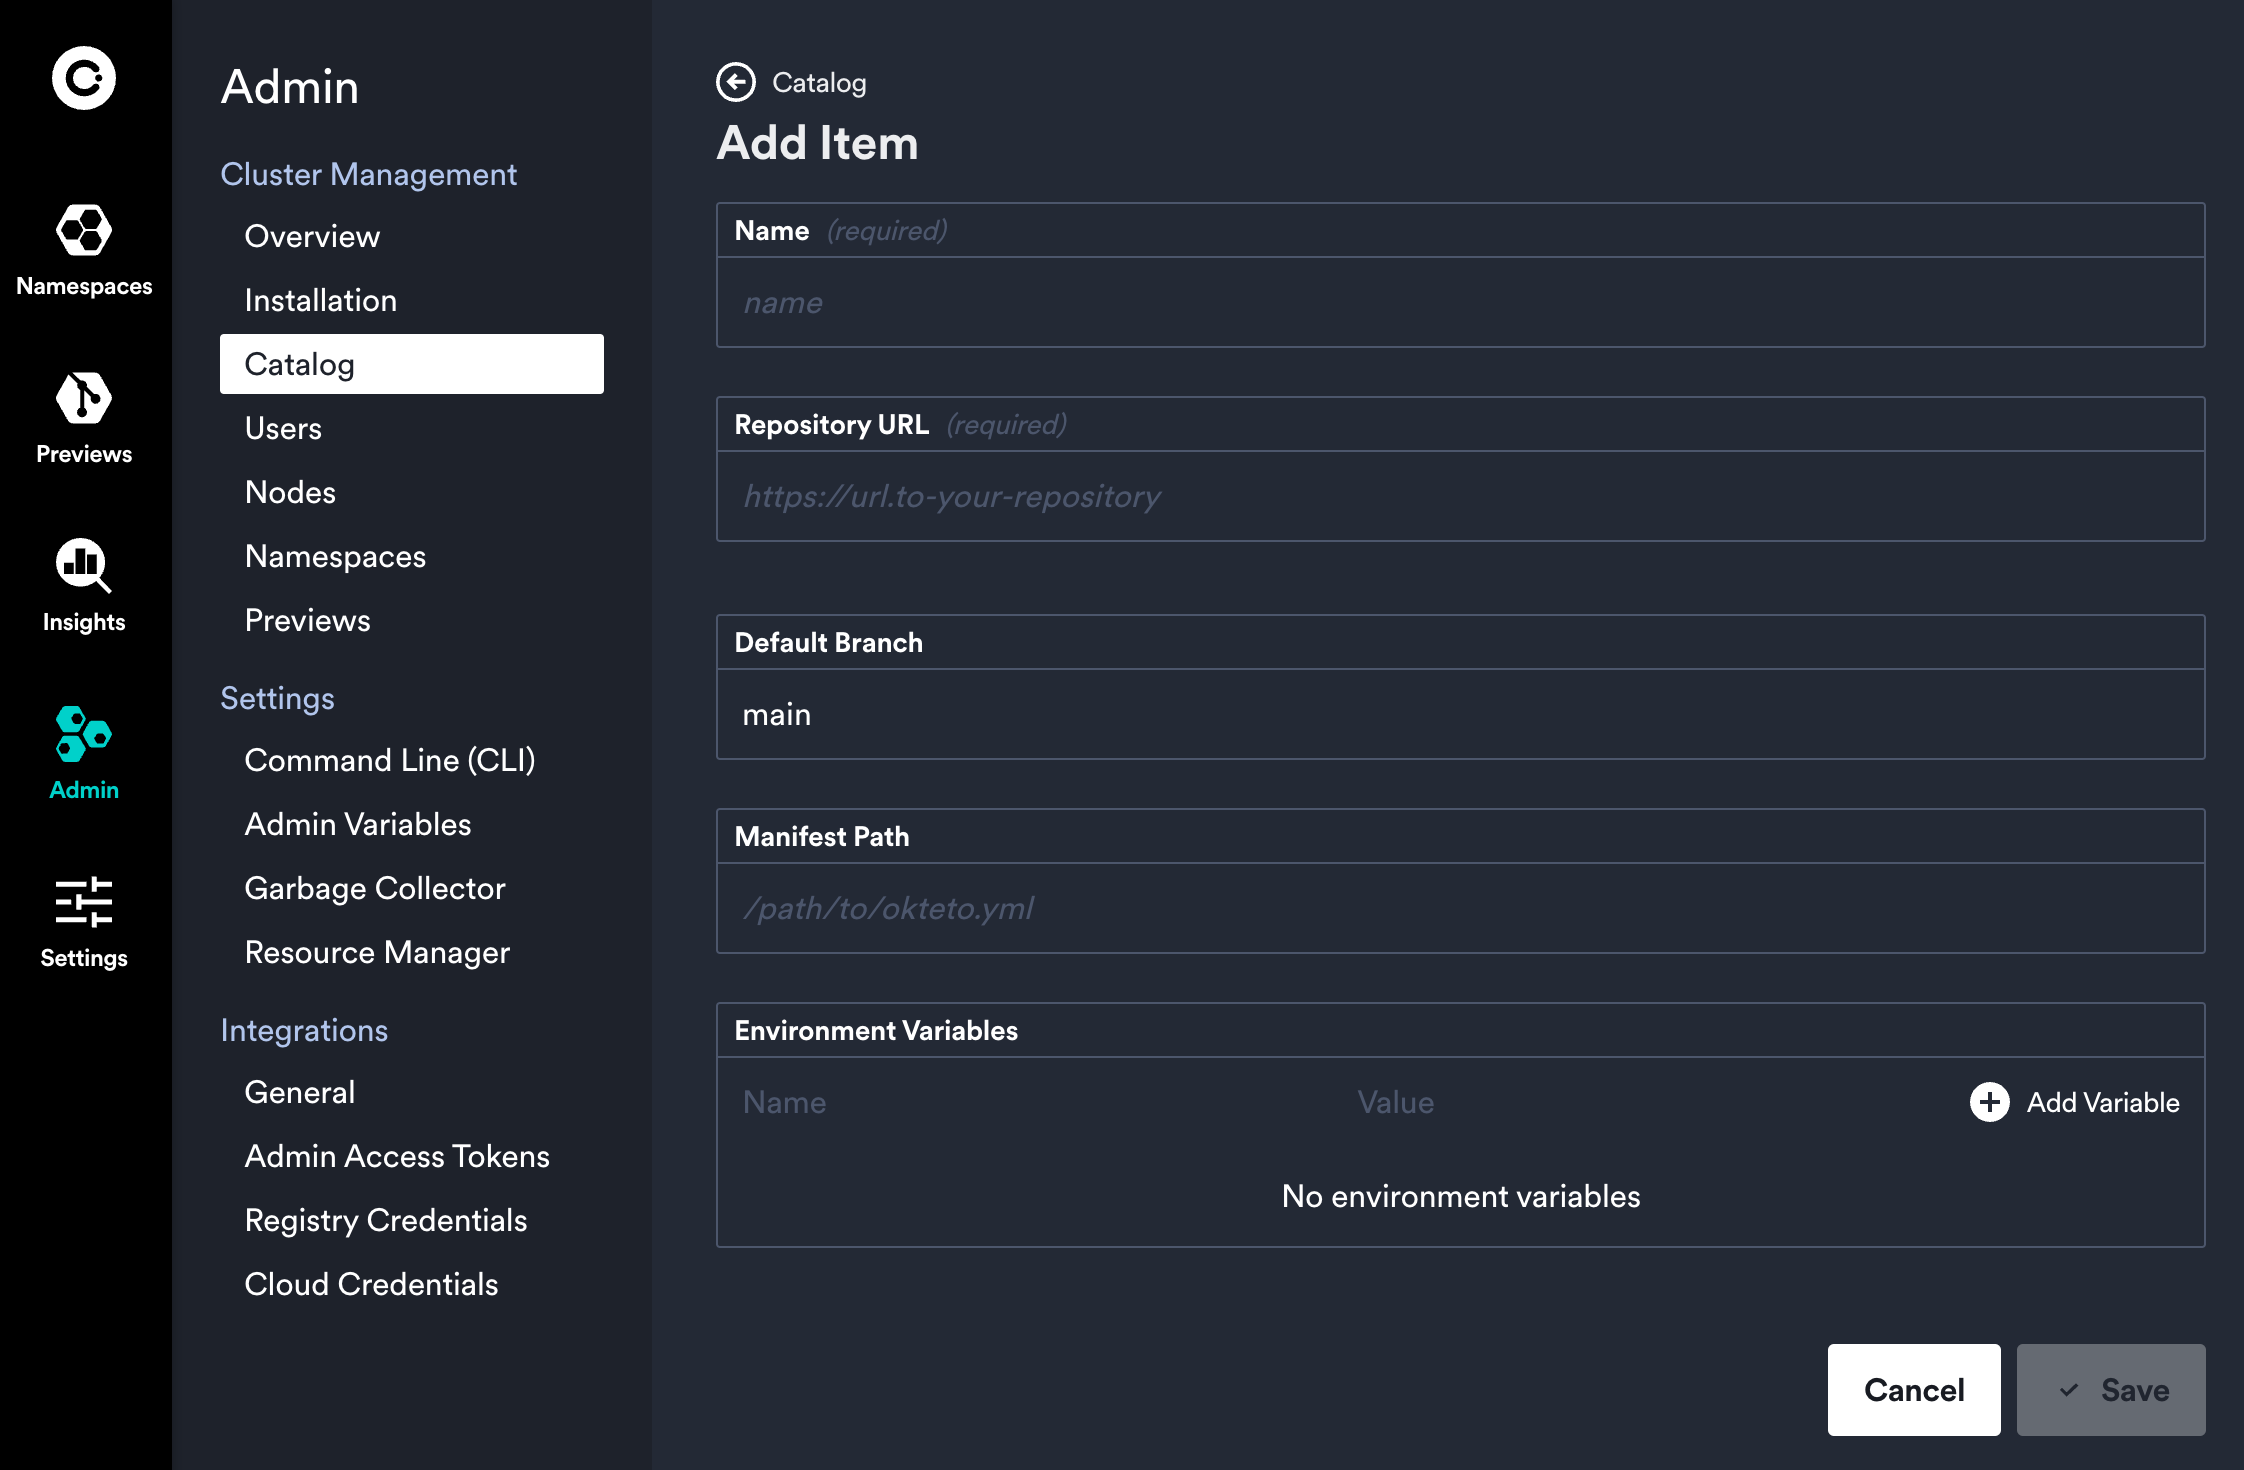
Task: Click the Registry Credentials link
Action: pyautogui.click(x=385, y=1221)
